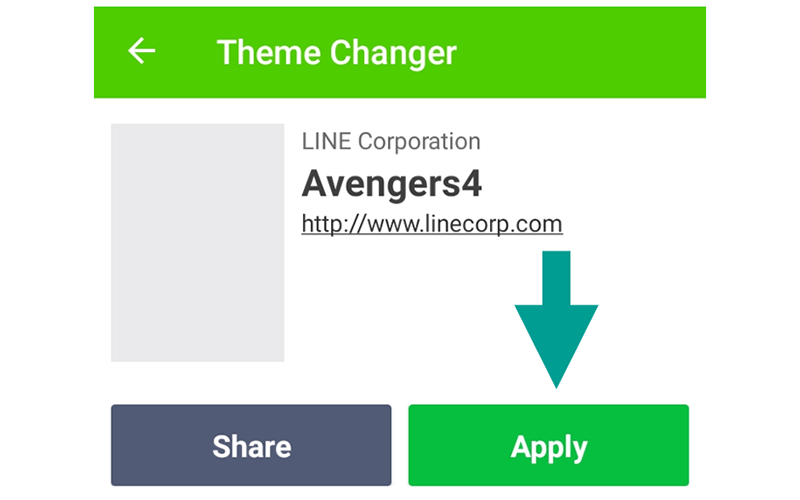Click the teal downward arrow graphic
800x500 pixels.
pyautogui.click(x=556, y=319)
